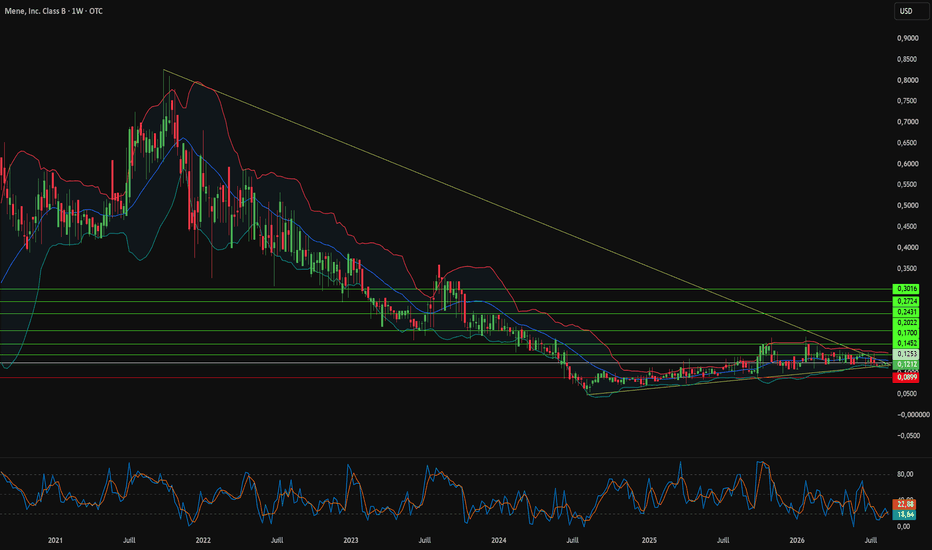
Task: Click the red 0,0899 price level label
Action: point(906,377)
